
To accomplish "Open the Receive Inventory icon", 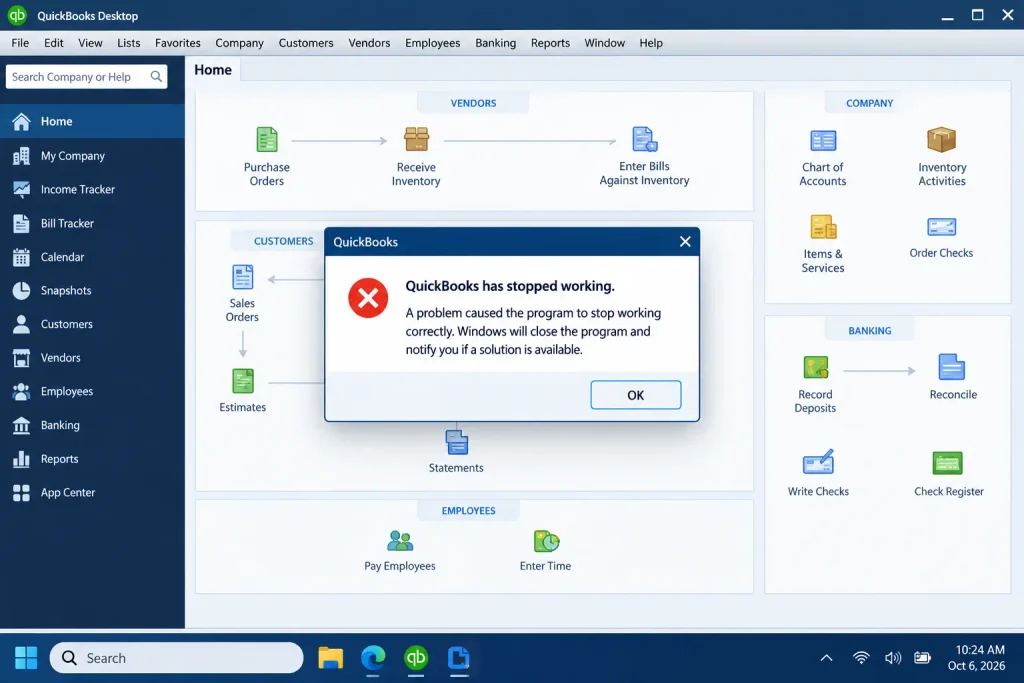I will tap(416, 140).
